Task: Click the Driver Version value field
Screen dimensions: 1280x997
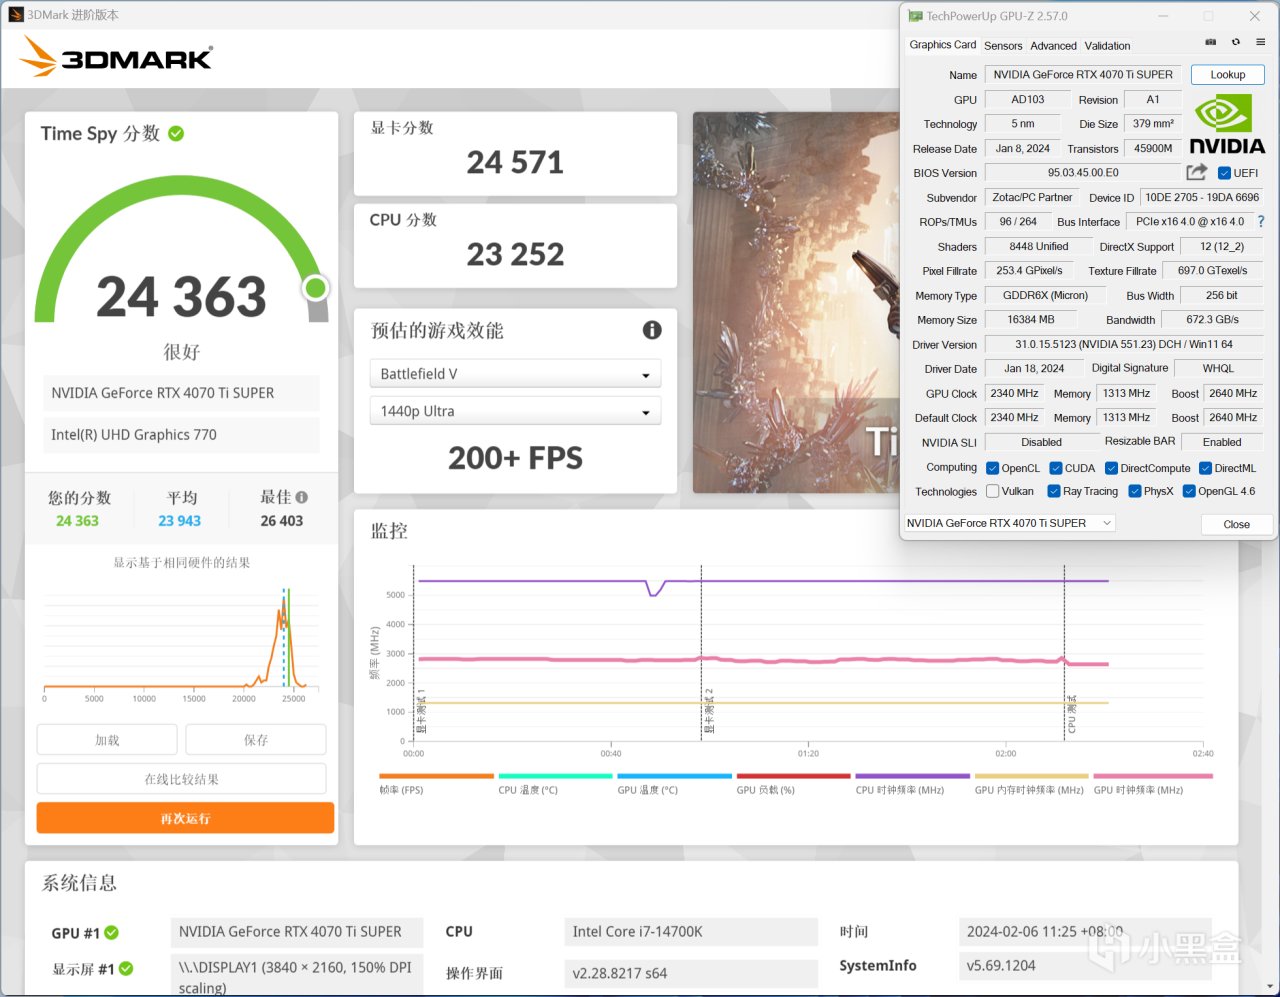Action: point(1124,345)
